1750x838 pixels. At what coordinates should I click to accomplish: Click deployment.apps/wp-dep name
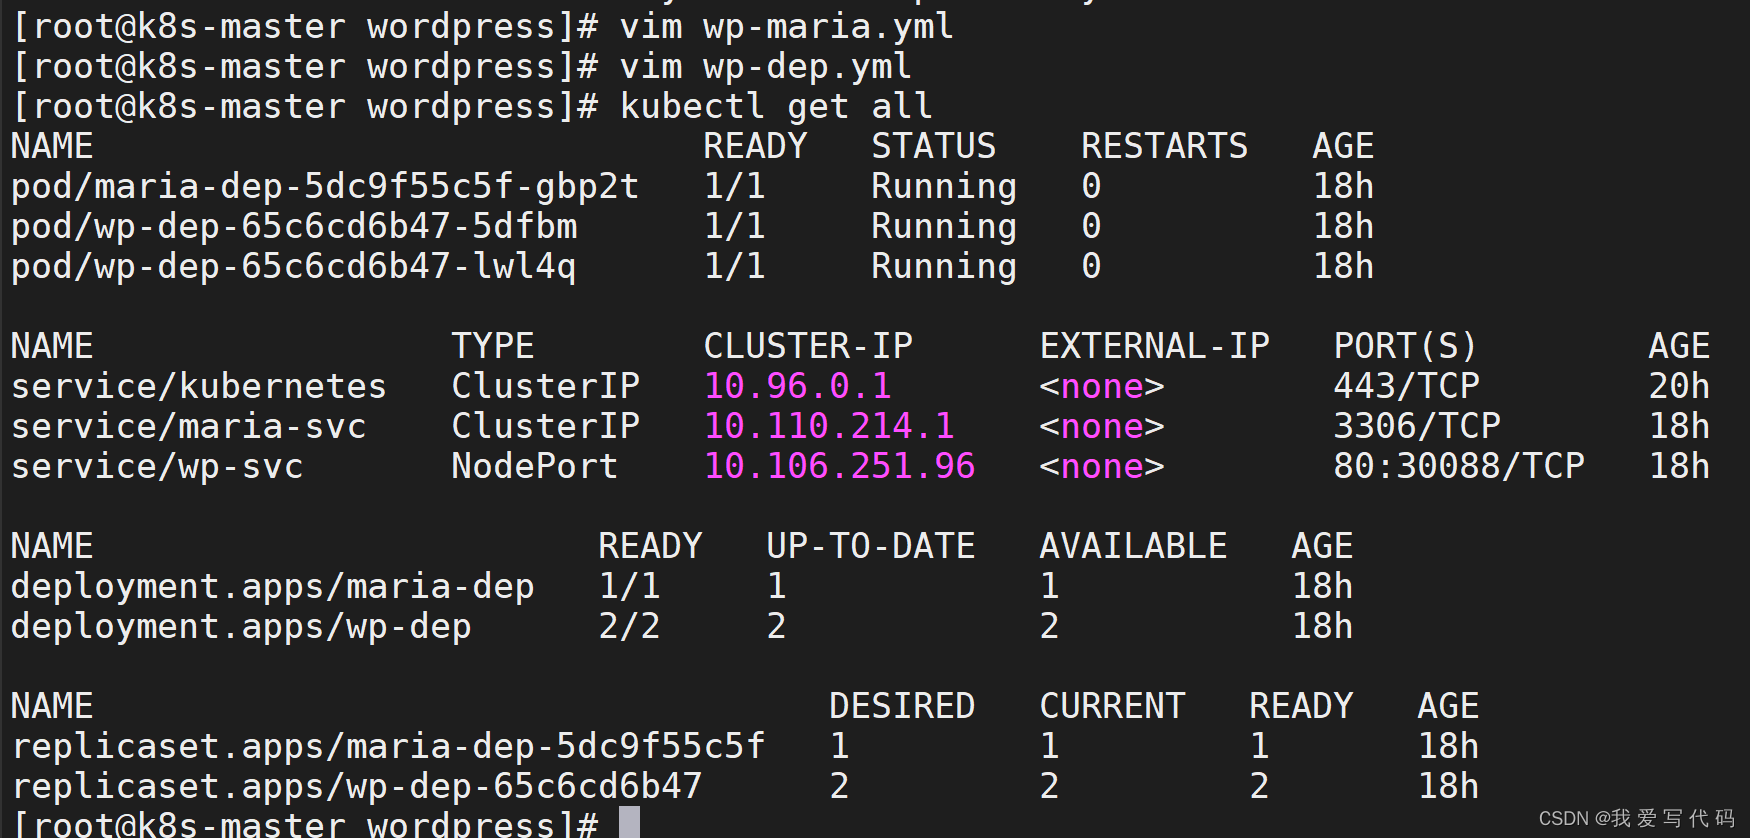pos(240,626)
